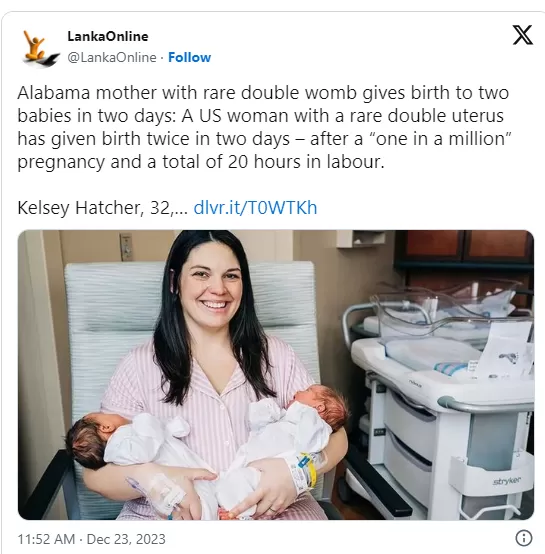545x554 pixels.
Task: Open the tweet info icon beside the date
Action: (524, 538)
